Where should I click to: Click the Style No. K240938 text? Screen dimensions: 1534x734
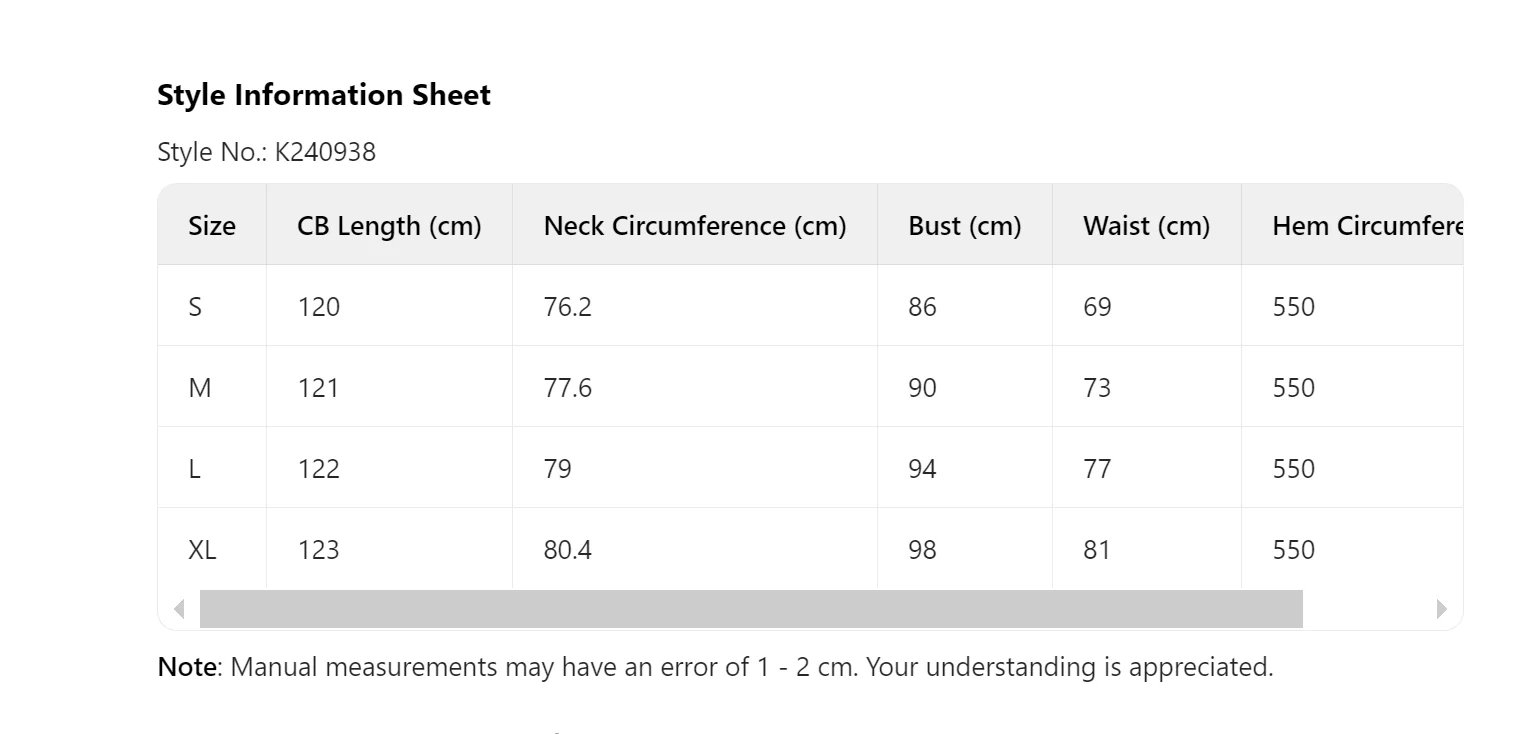pos(266,152)
